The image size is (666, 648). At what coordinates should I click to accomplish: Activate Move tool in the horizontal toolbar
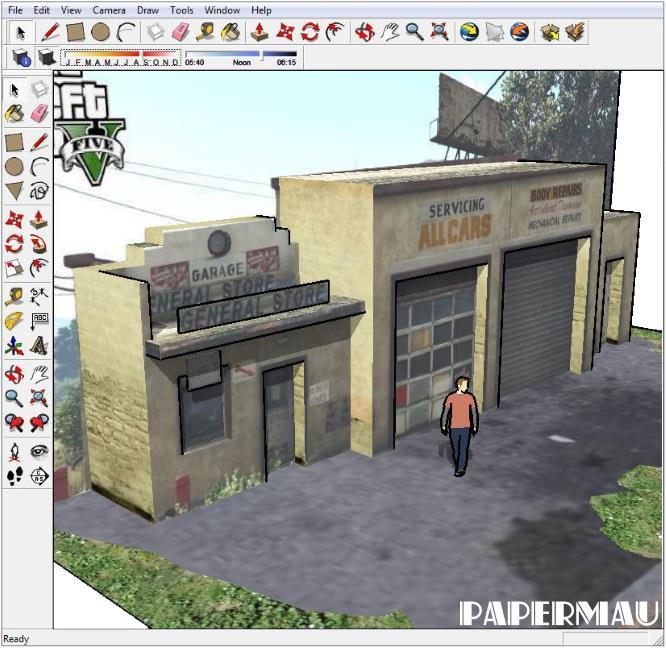[285, 32]
